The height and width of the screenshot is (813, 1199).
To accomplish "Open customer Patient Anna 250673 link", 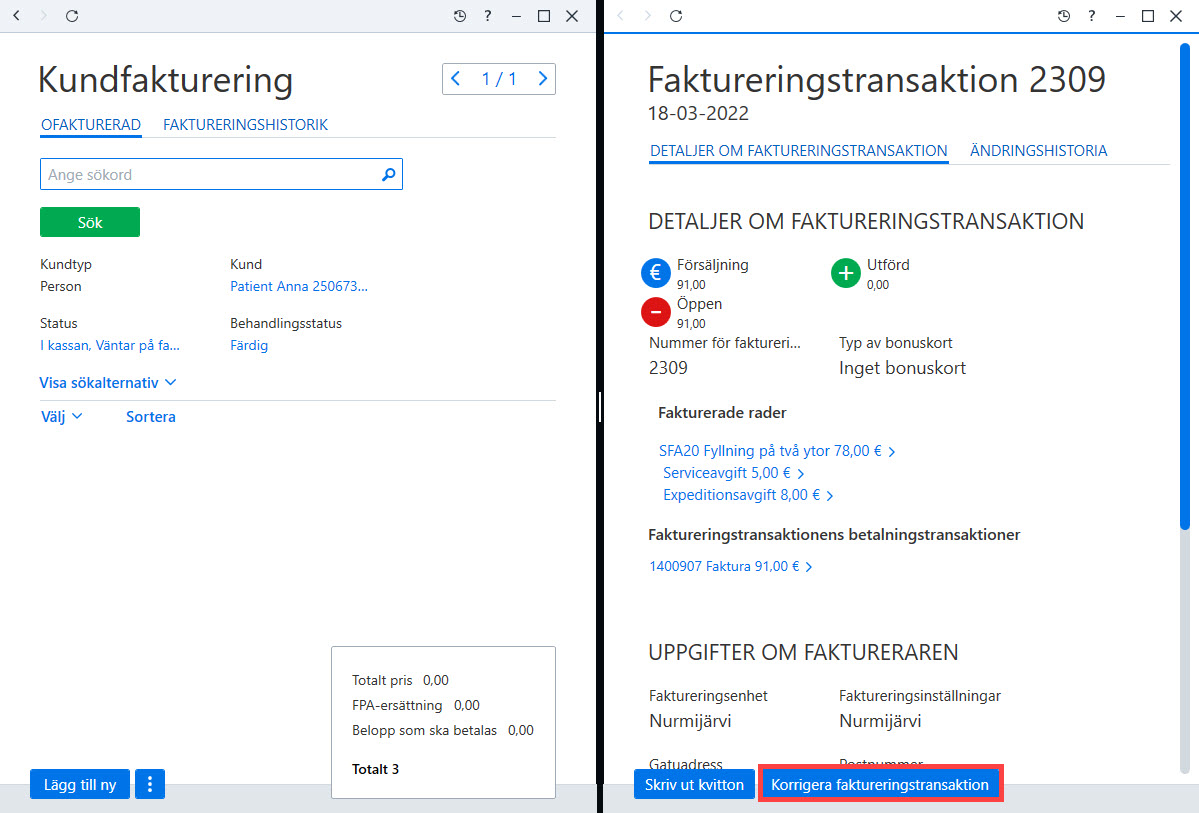I will (x=299, y=286).
